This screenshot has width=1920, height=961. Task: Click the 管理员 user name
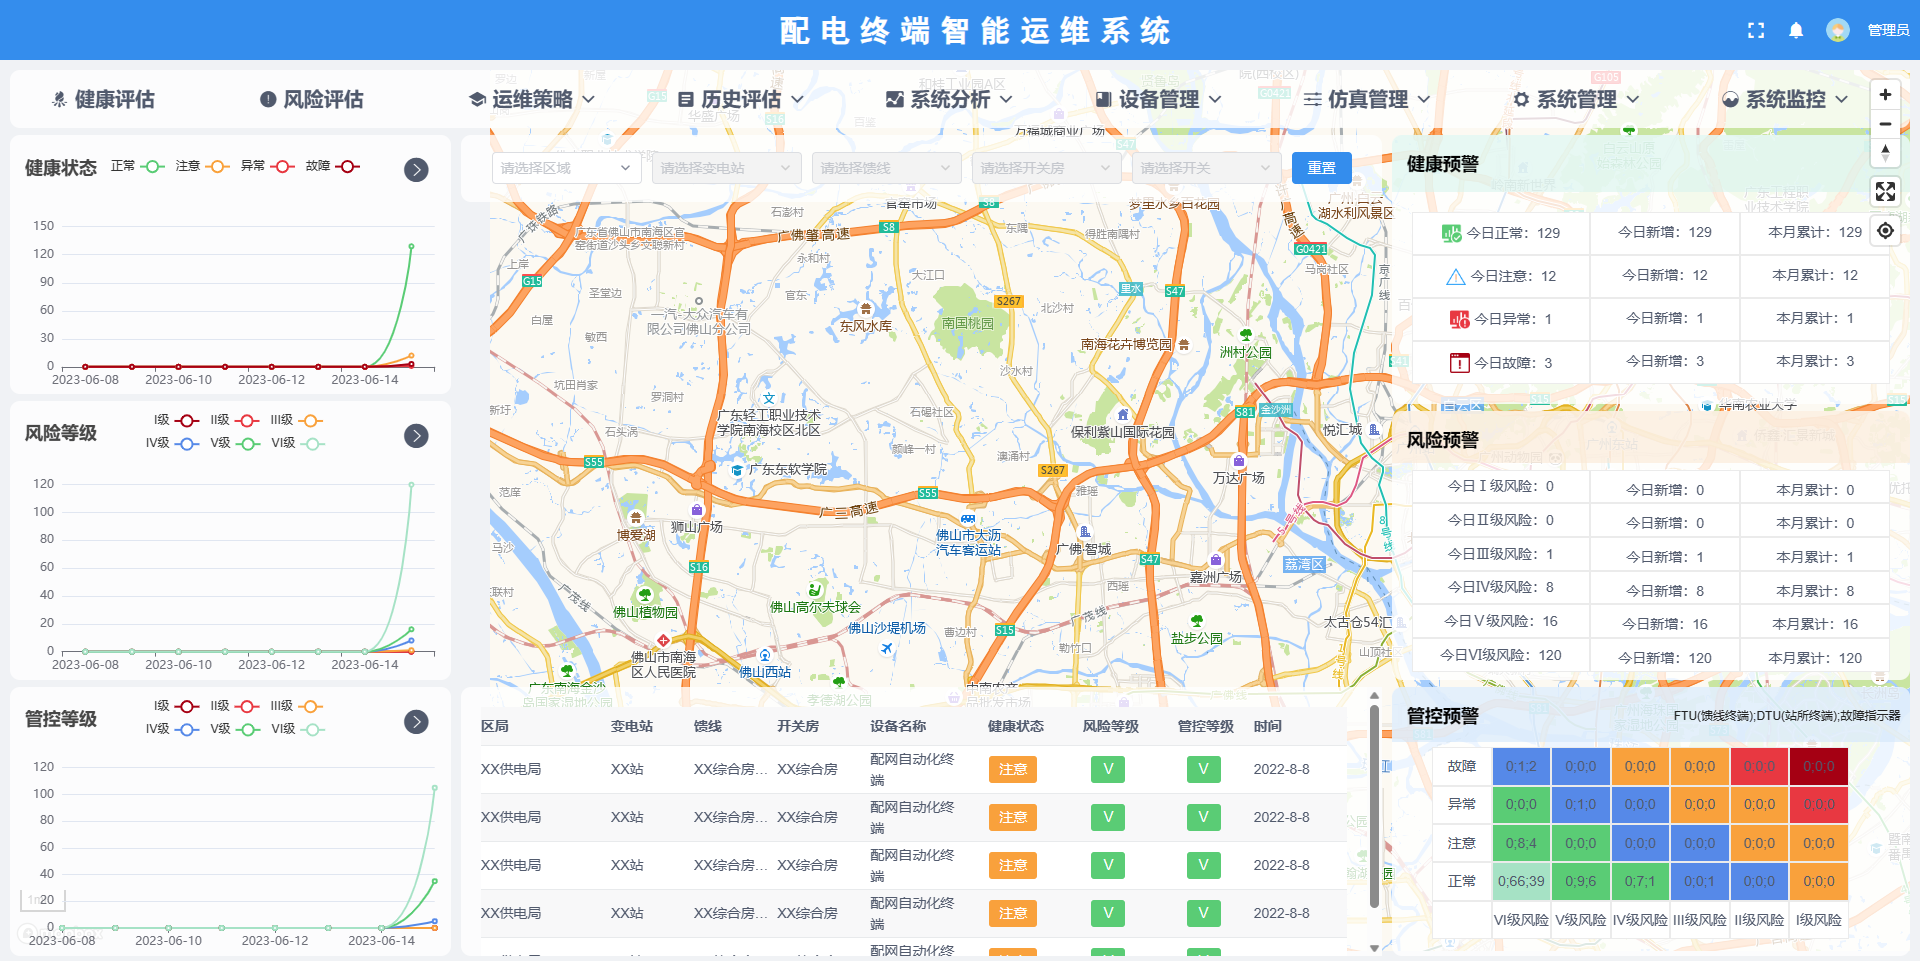tap(1888, 30)
